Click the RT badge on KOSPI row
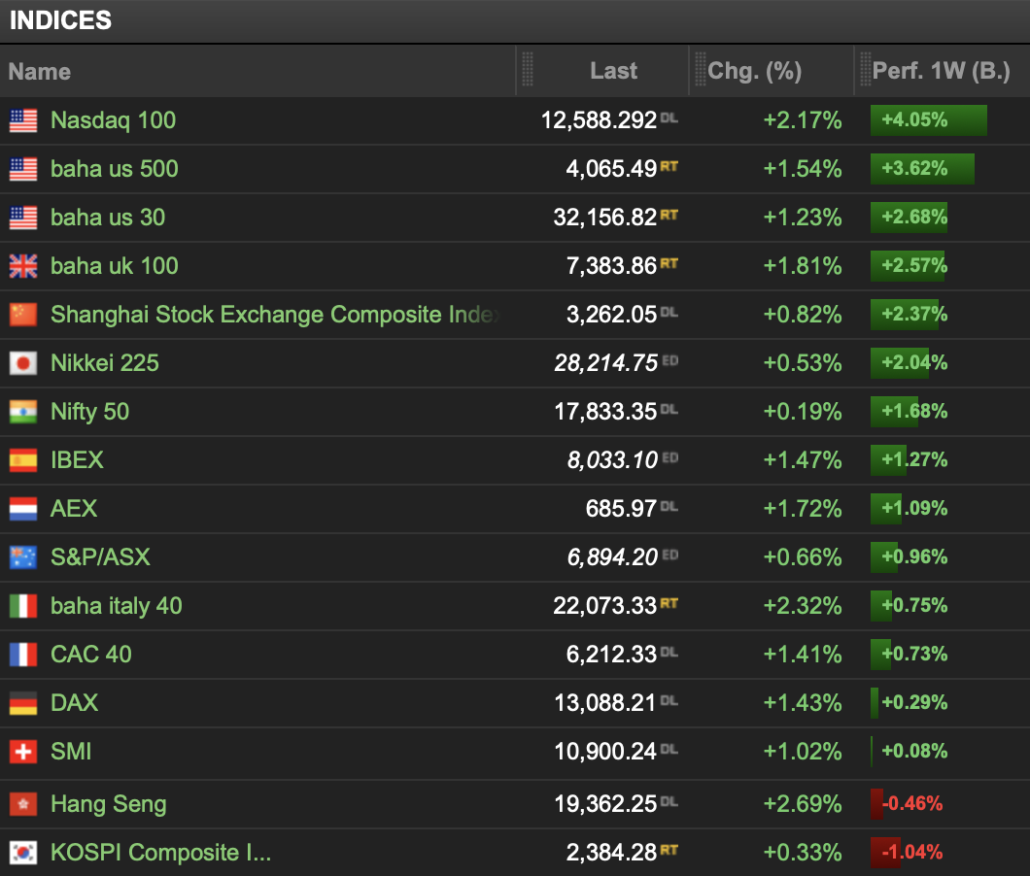Screen dimensions: 1030x876 click(x=669, y=850)
